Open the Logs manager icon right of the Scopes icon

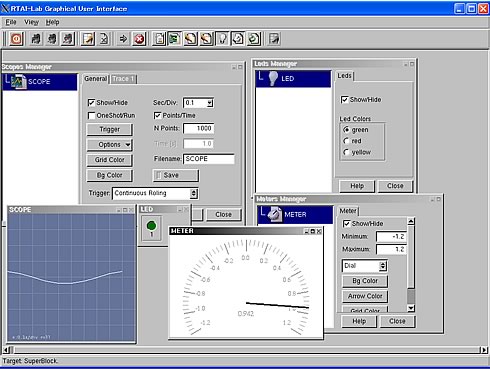tap(191, 39)
